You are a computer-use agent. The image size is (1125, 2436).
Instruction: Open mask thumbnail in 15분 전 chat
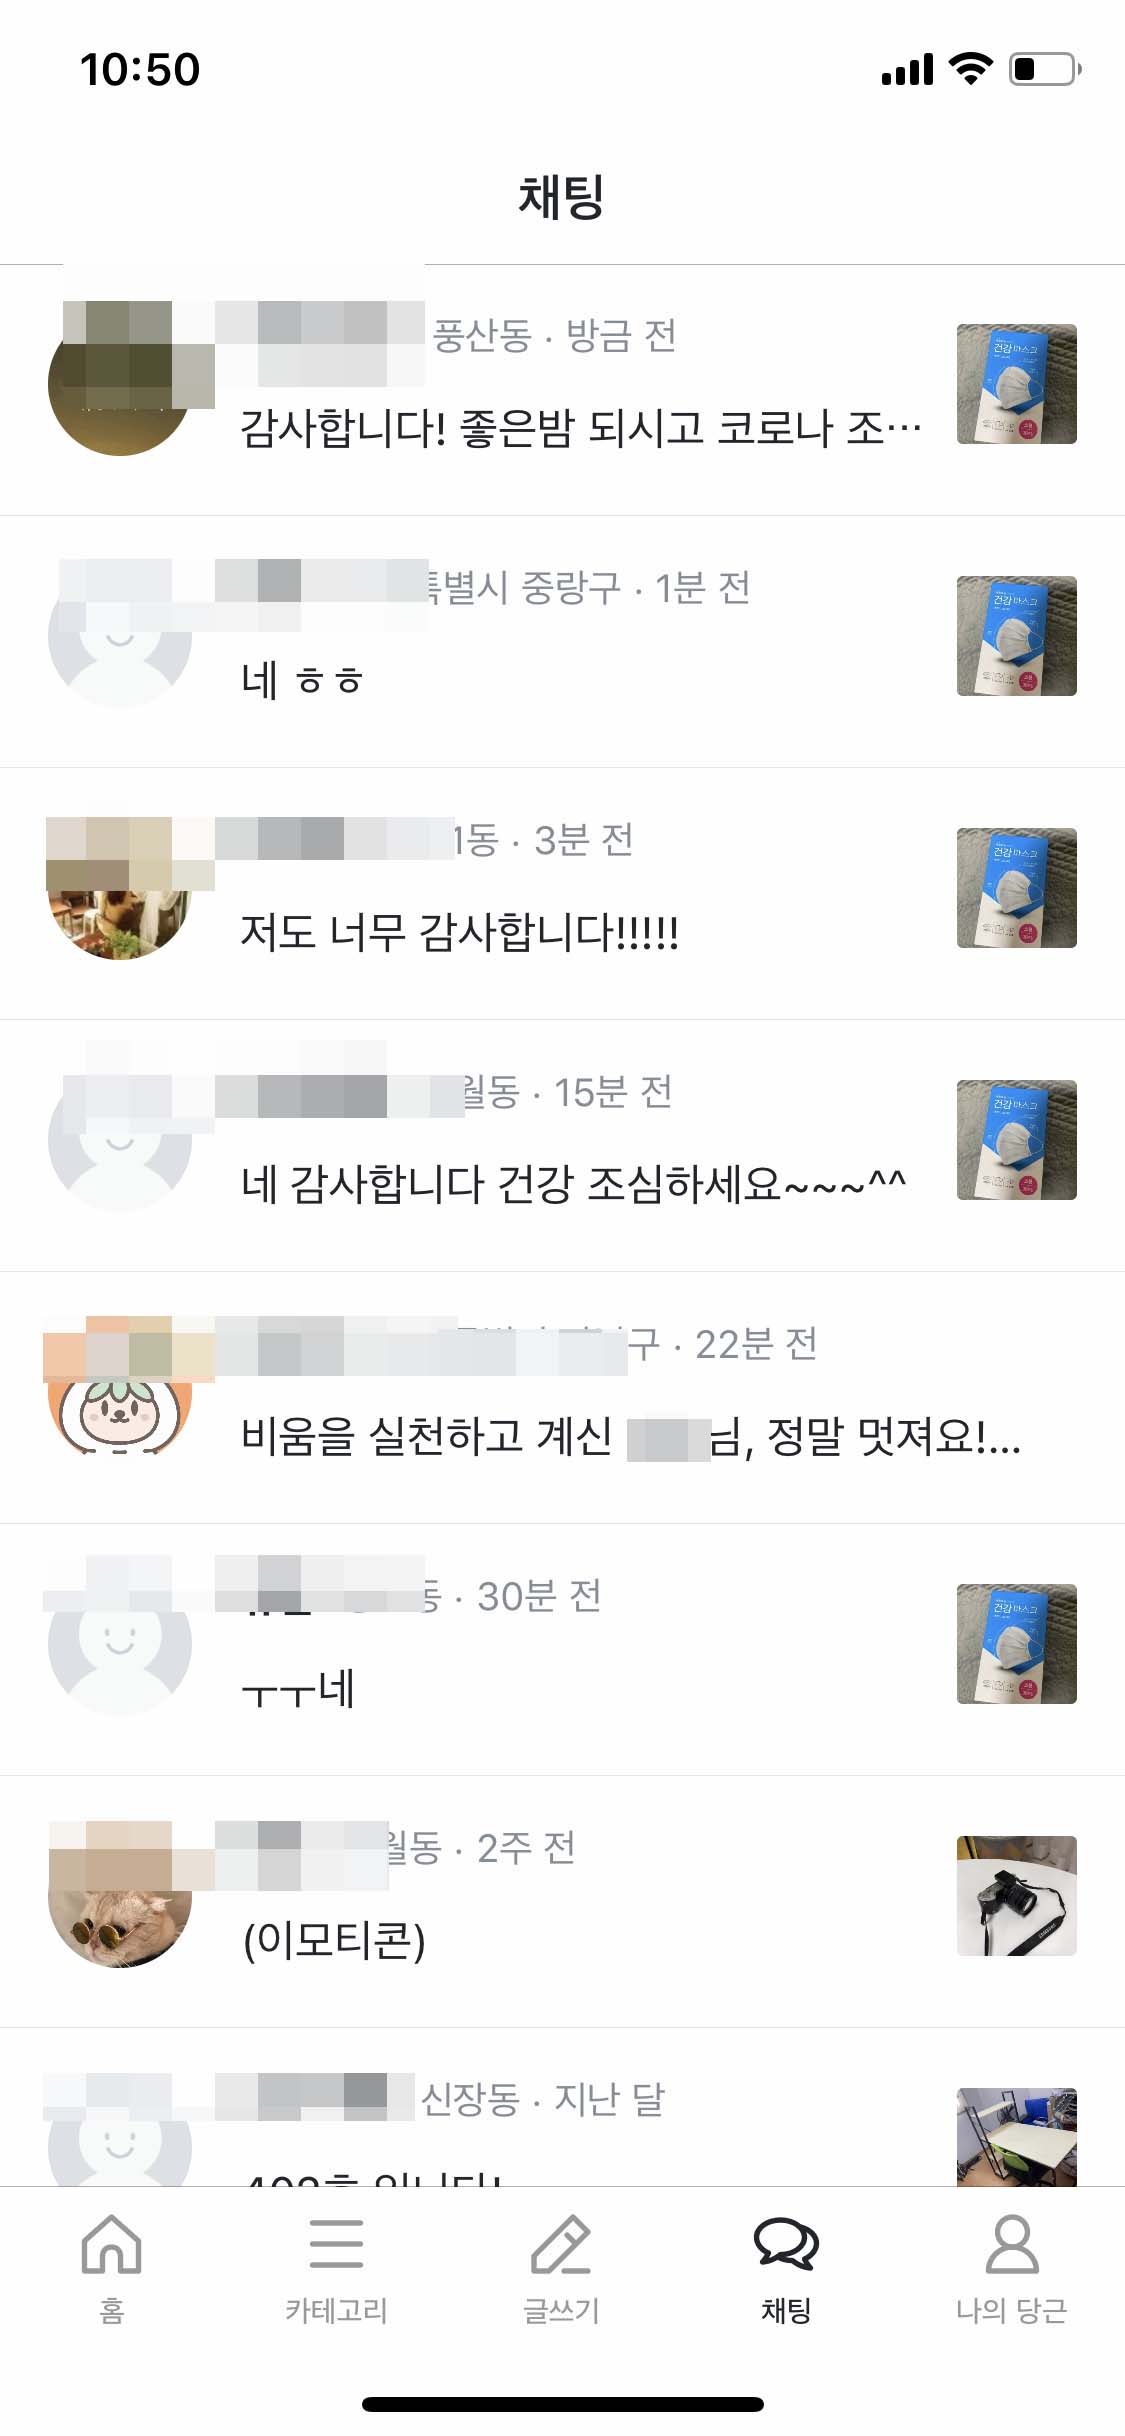[1016, 1139]
